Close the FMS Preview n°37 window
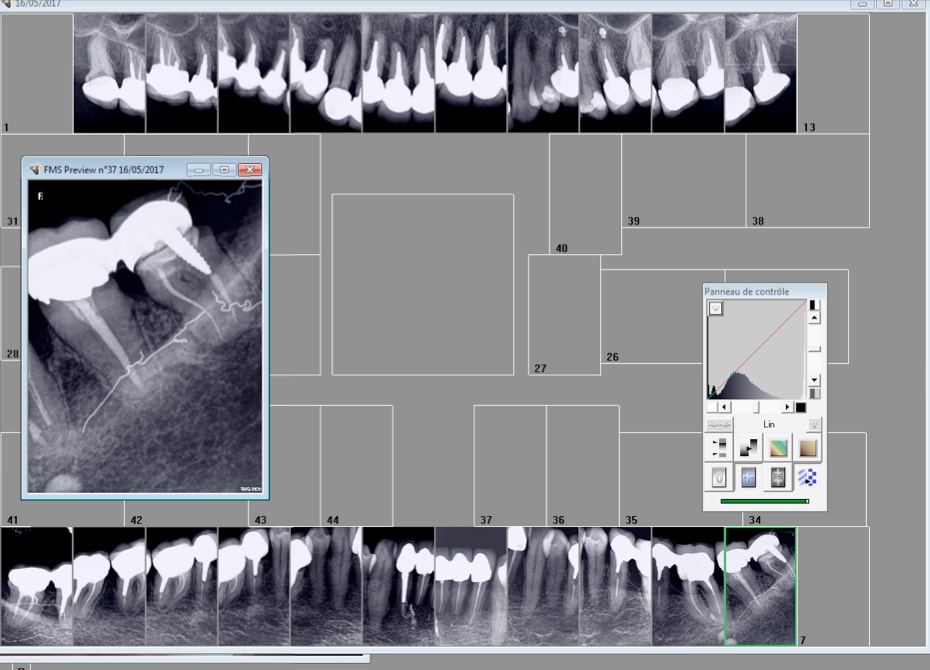This screenshot has height=670, width=930. [250, 170]
